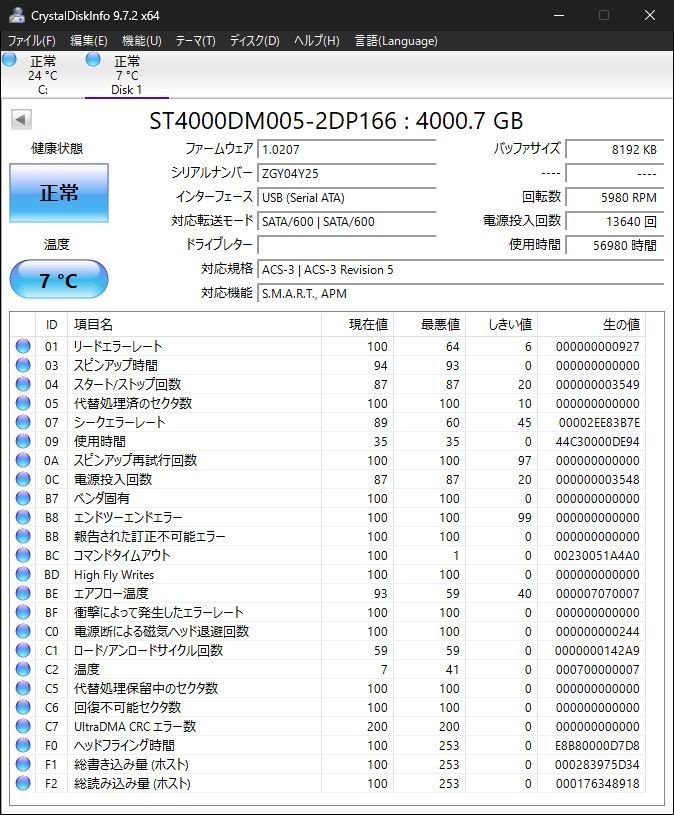The height and width of the screenshot is (815, 674).
Task: Click transfer mode field SATA/600 | SATA/600
Action: click(x=347, y=221)
